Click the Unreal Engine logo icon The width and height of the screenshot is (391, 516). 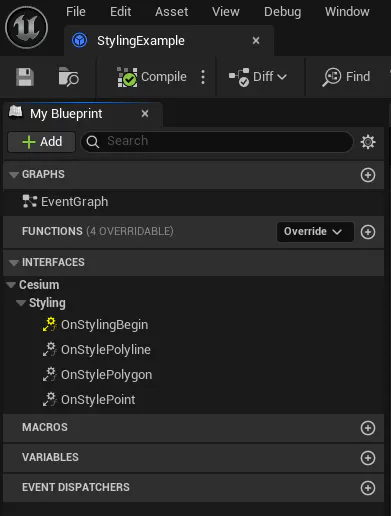point(26,27)
